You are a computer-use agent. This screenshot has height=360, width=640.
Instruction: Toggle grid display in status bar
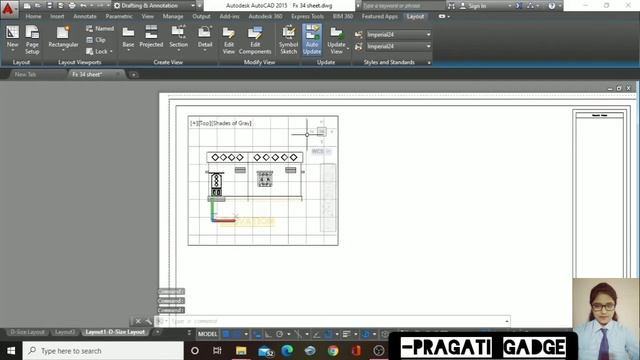(x=226, y=334)
